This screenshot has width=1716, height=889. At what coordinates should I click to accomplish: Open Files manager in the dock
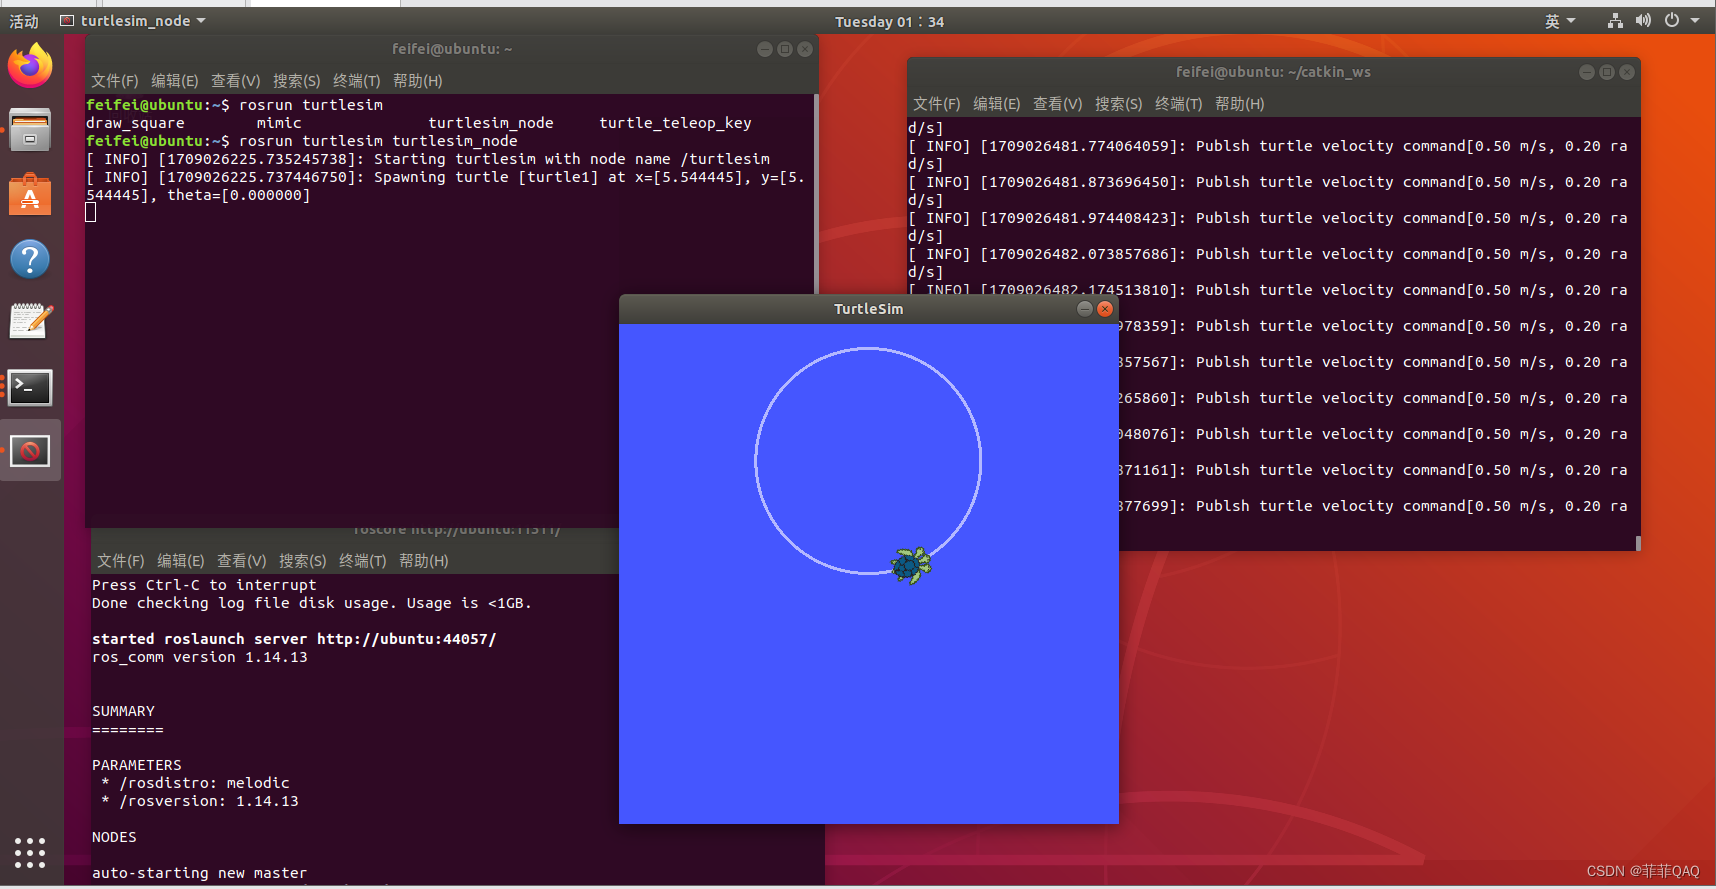click(x=30, y=130)
